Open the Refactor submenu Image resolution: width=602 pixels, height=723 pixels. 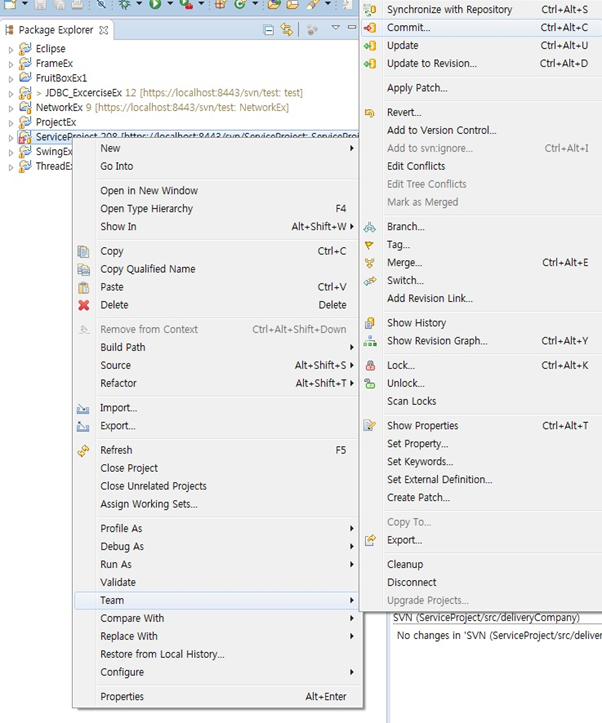click(216, 383)
